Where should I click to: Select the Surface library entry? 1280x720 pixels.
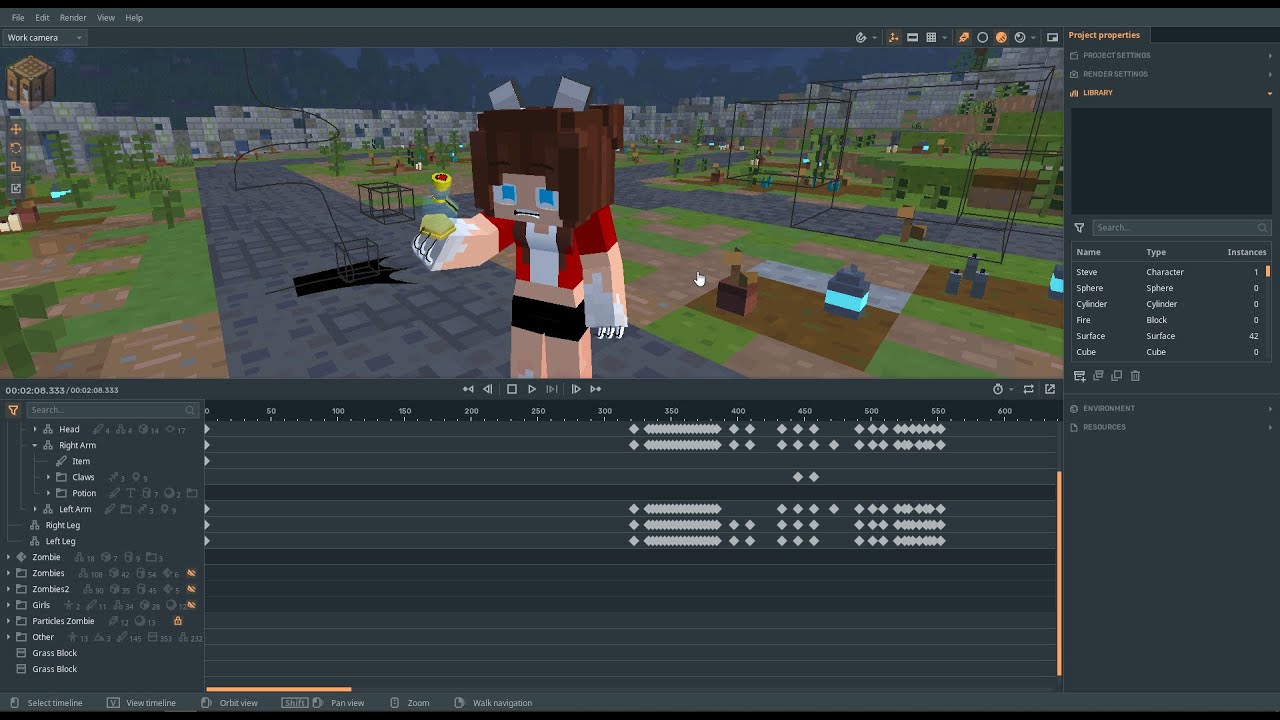tap(1170, 336)
